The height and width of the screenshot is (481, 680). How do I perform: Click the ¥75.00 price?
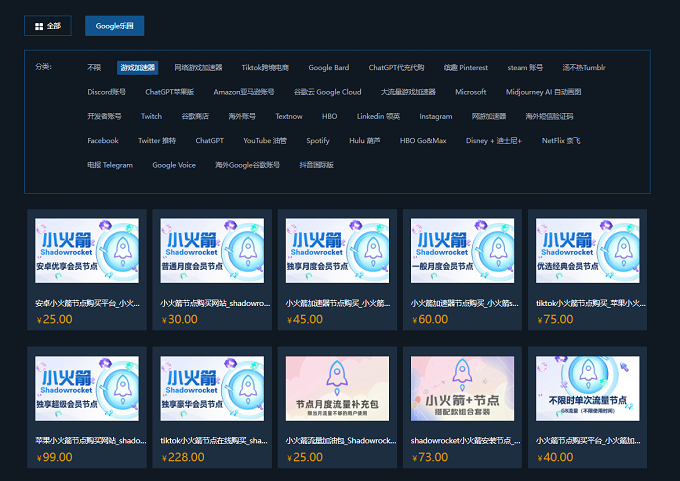point(555,320)
